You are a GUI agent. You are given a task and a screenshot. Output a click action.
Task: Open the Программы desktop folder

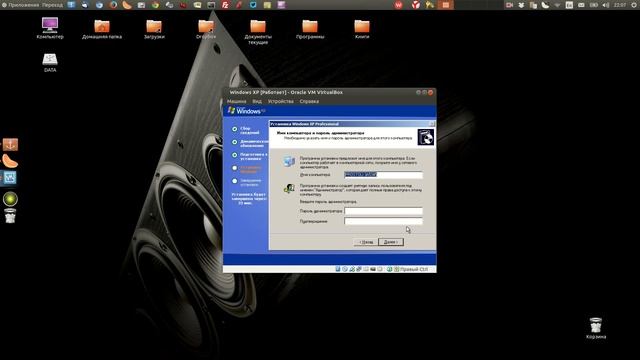pyautogui.click(x=310, y=29)
